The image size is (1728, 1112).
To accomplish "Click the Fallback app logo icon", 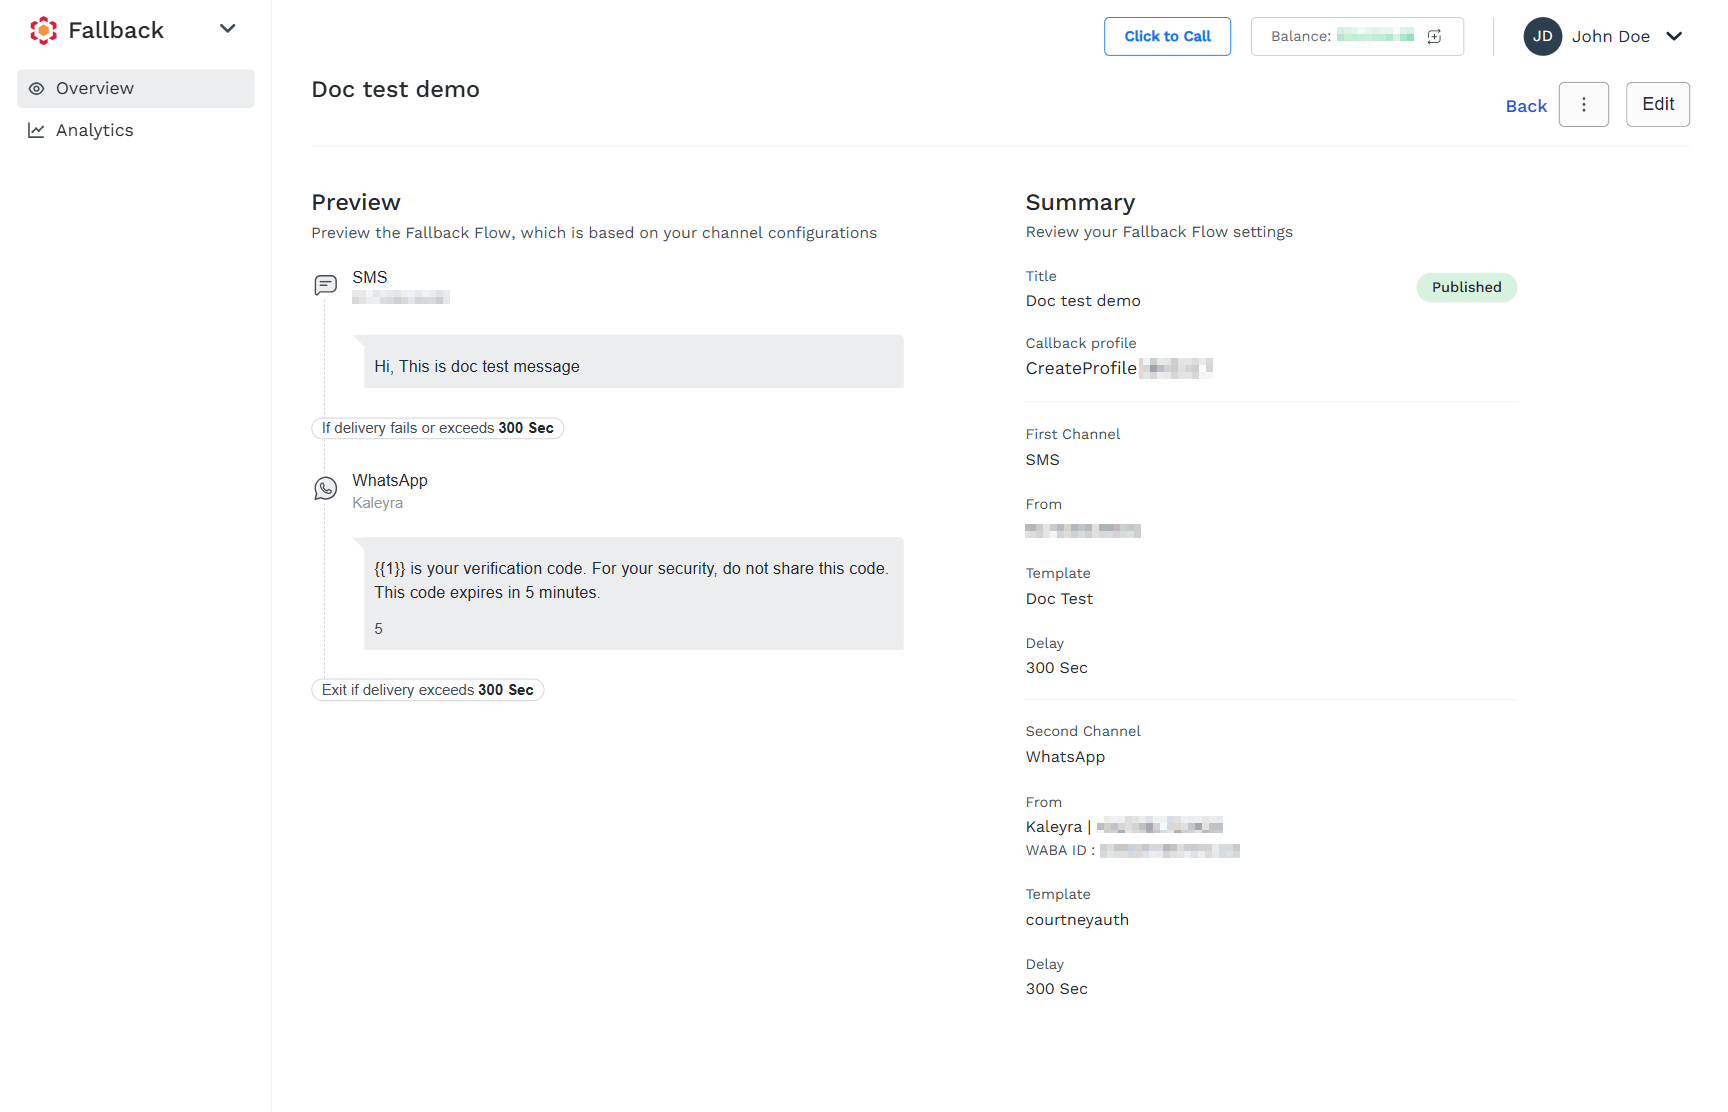I will [44, 31].
